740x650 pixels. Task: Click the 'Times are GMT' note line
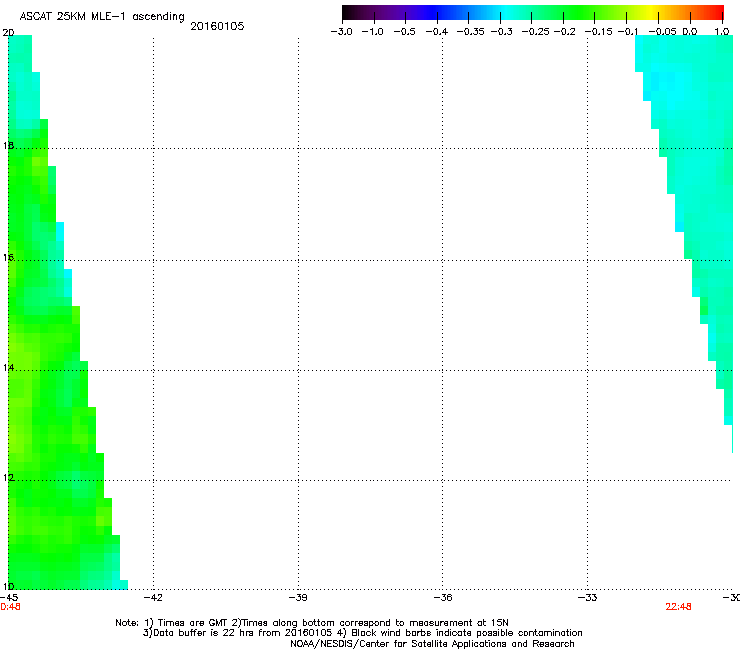[312, 623]
